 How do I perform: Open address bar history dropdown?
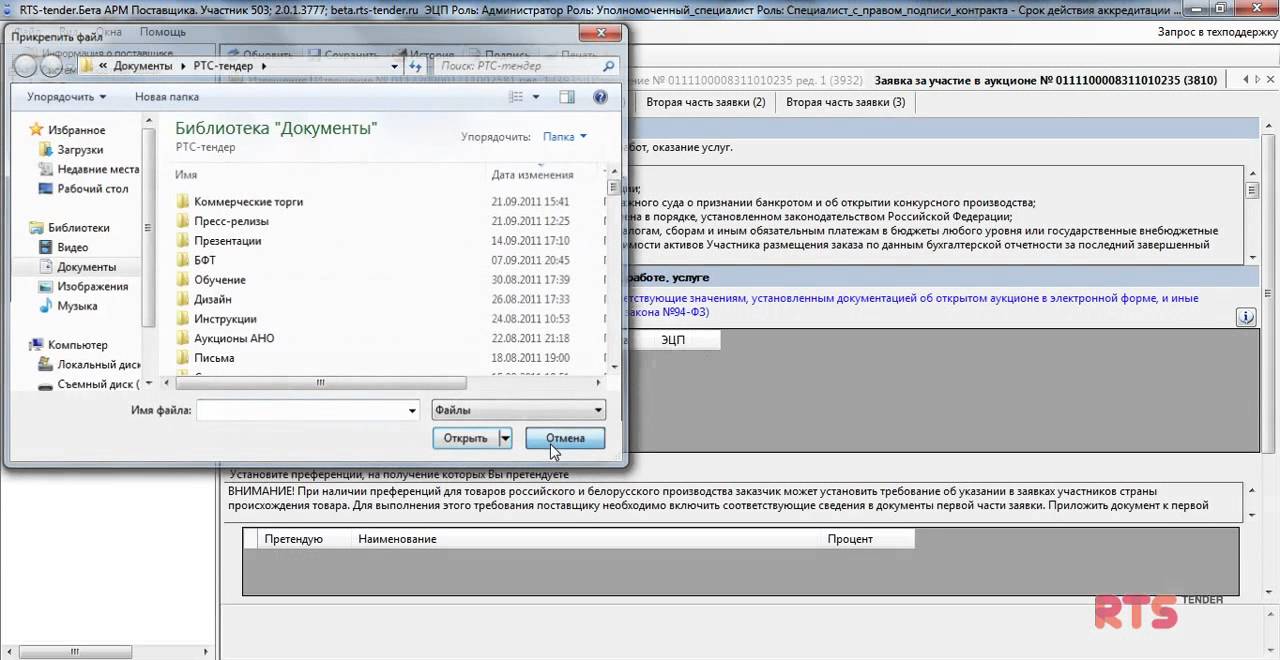(393, 66)
